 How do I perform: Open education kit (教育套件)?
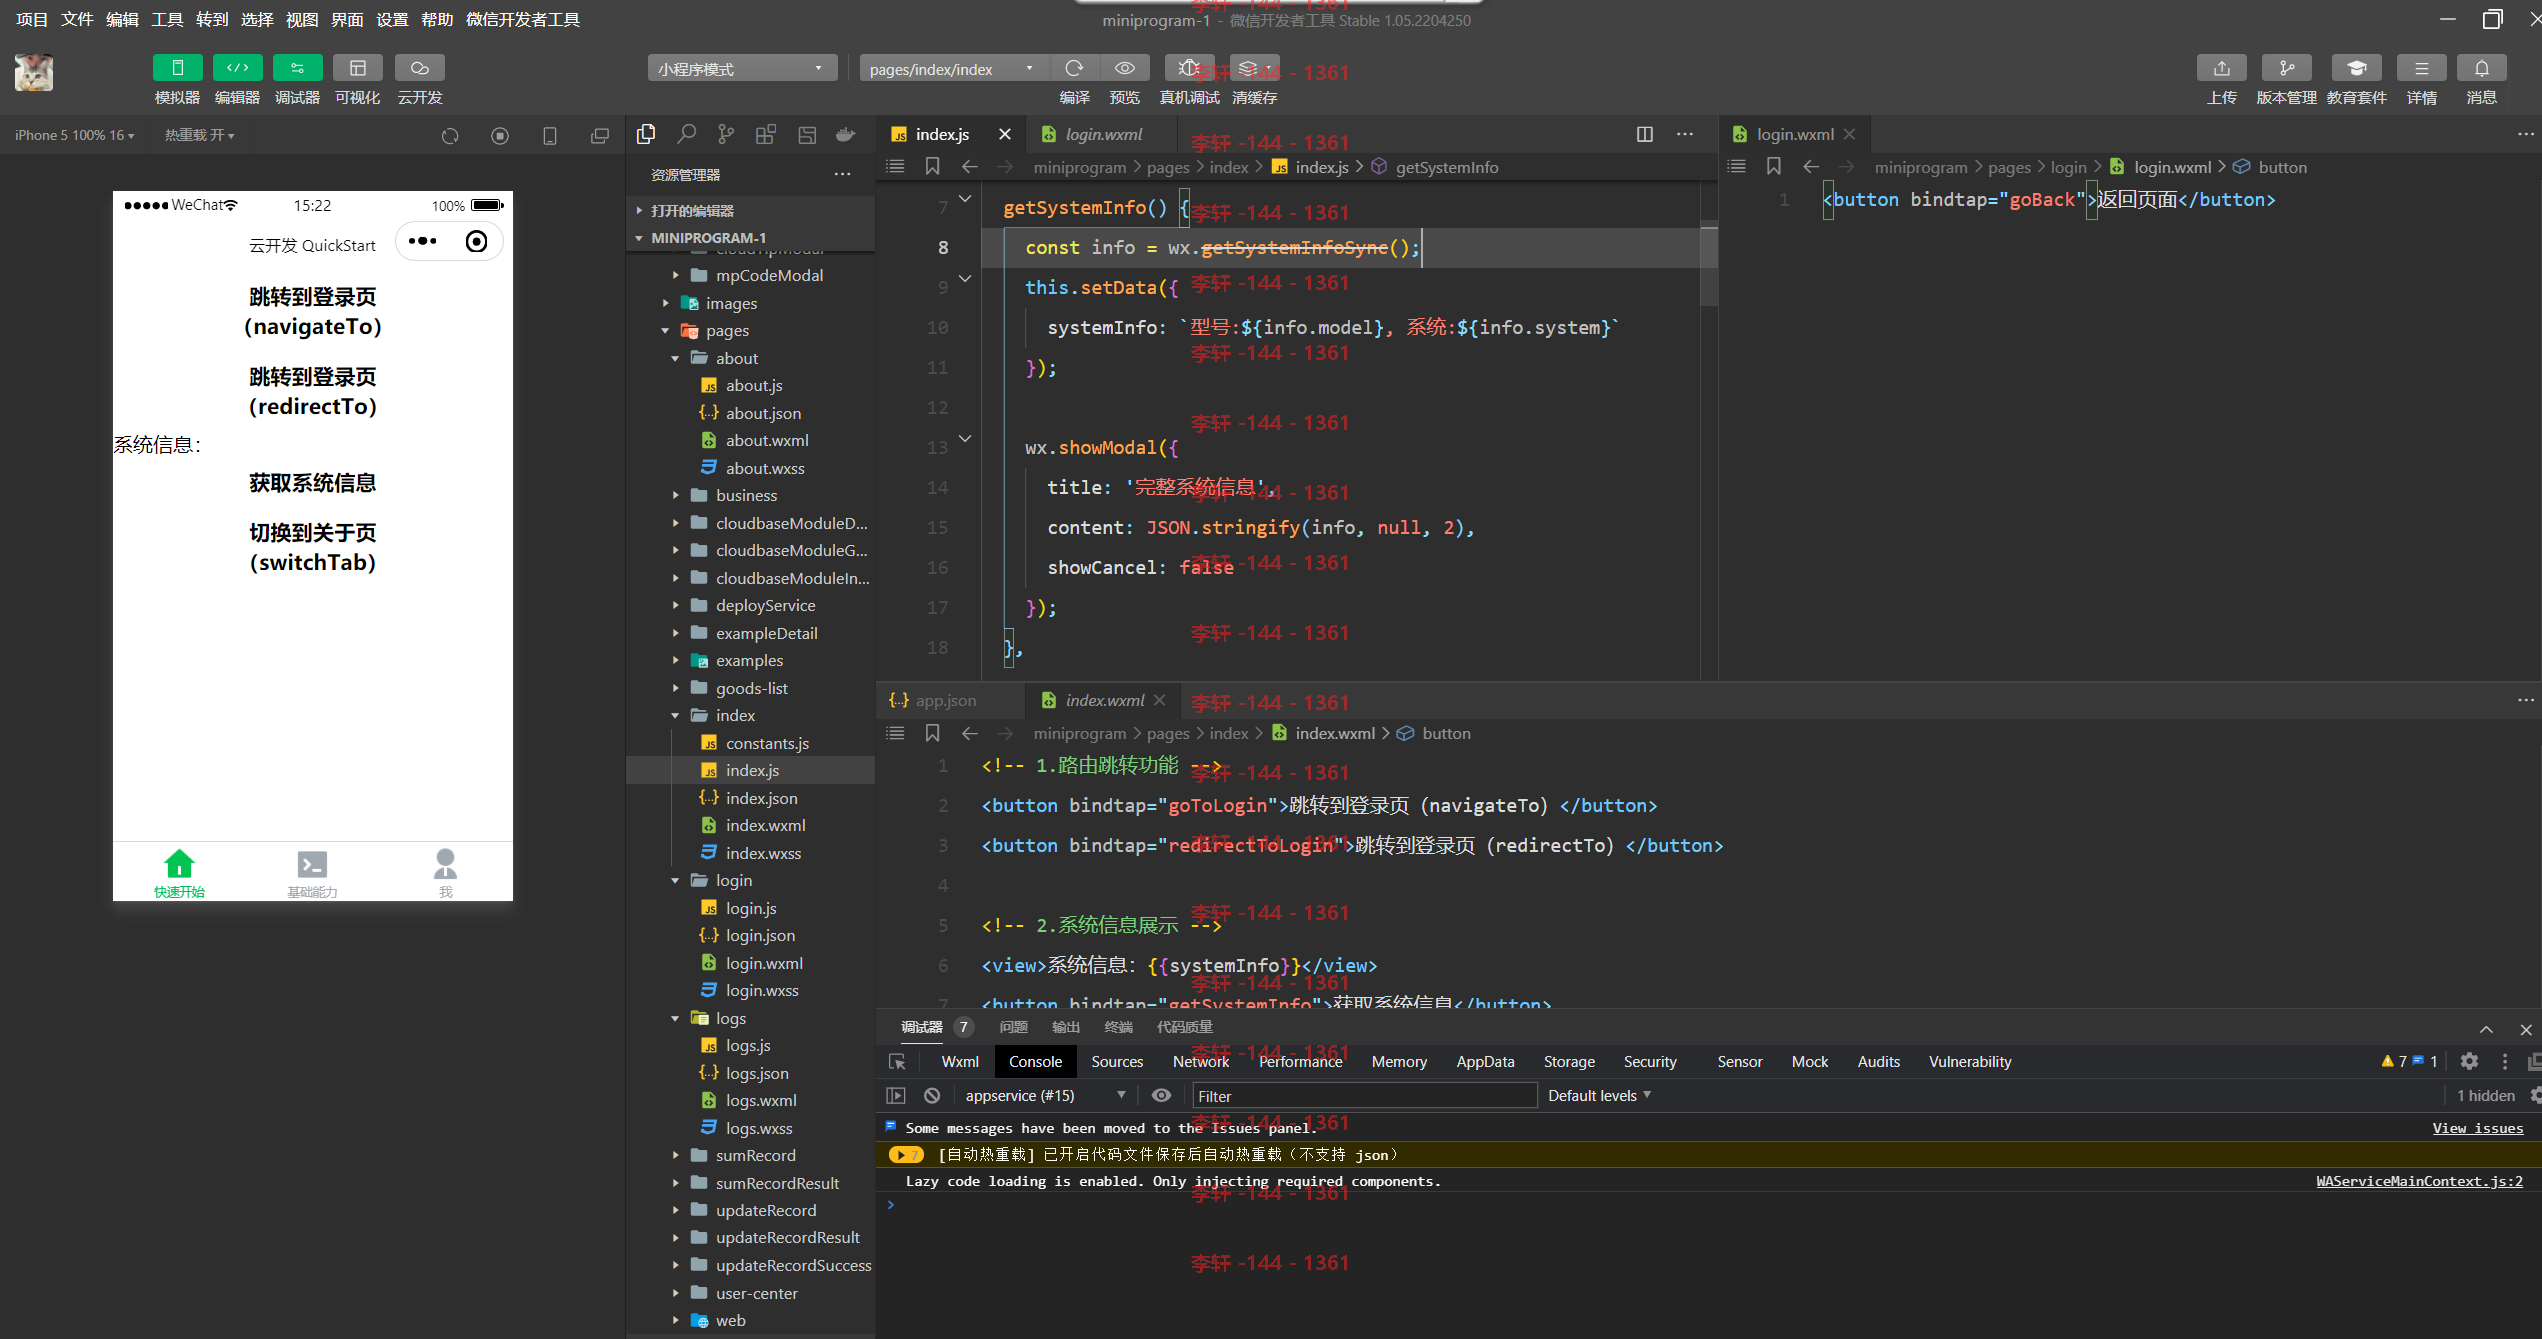point(2356,68)
